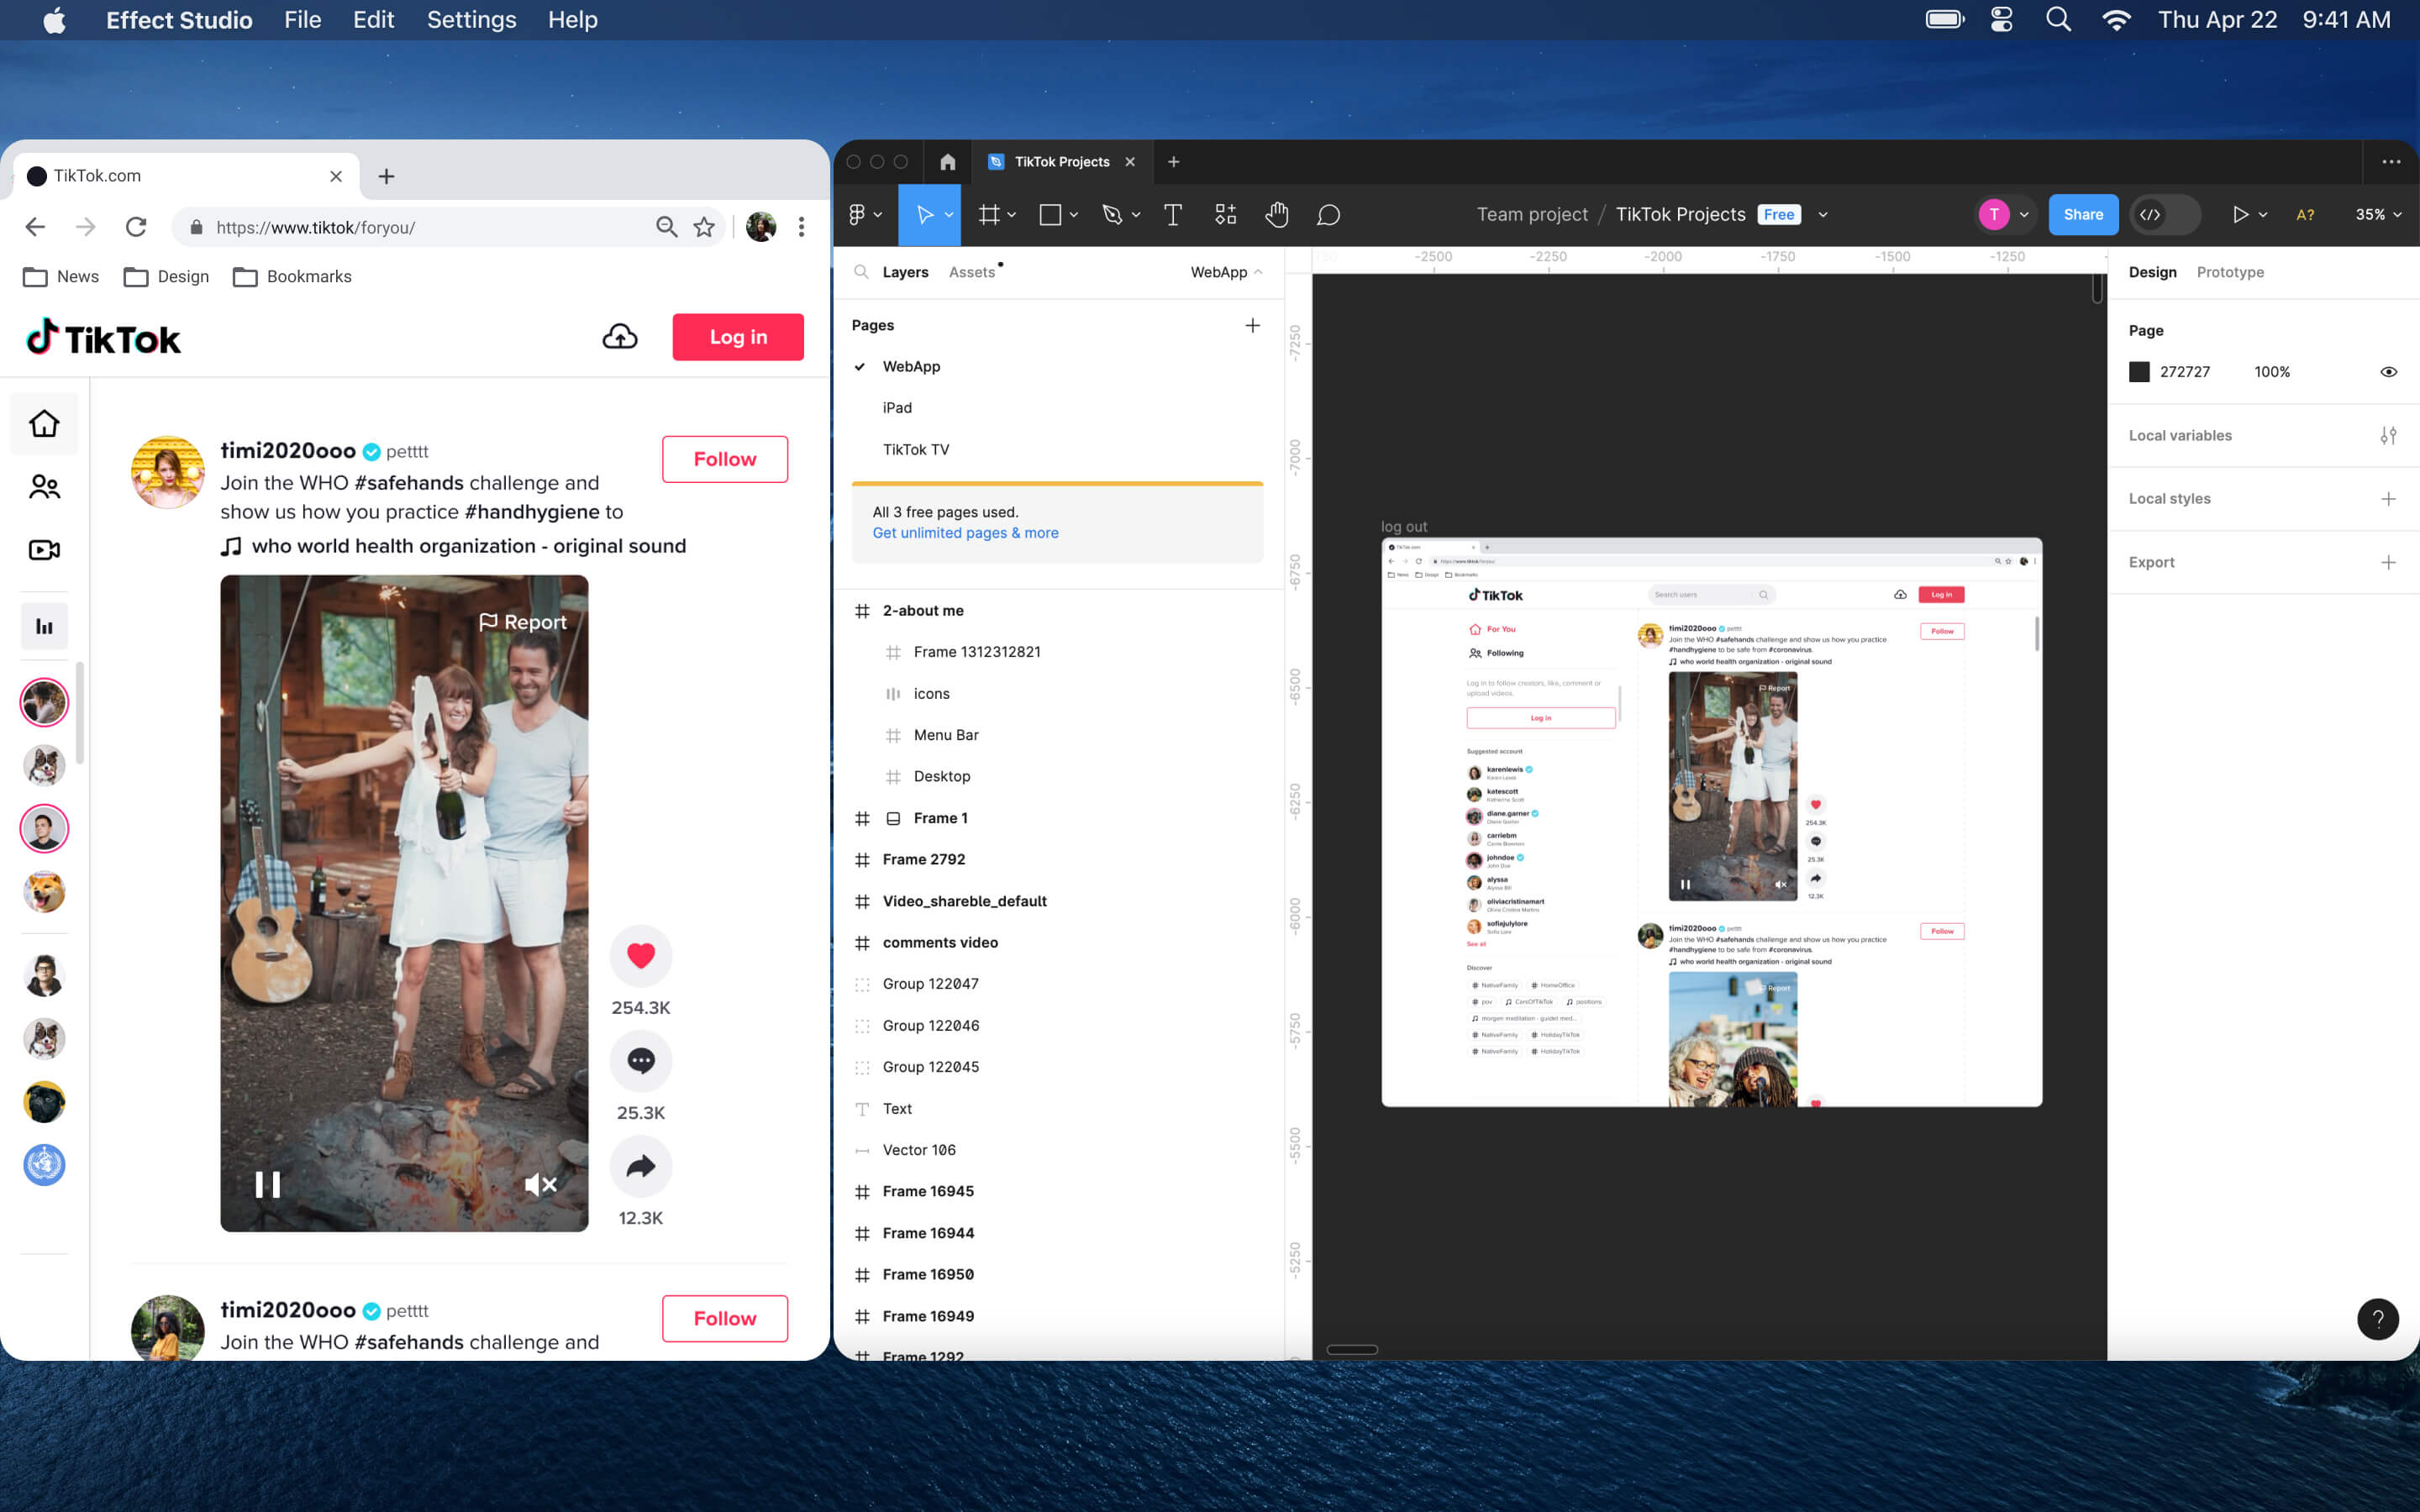Select the Video_shareble_default layer

pos(964,901)
